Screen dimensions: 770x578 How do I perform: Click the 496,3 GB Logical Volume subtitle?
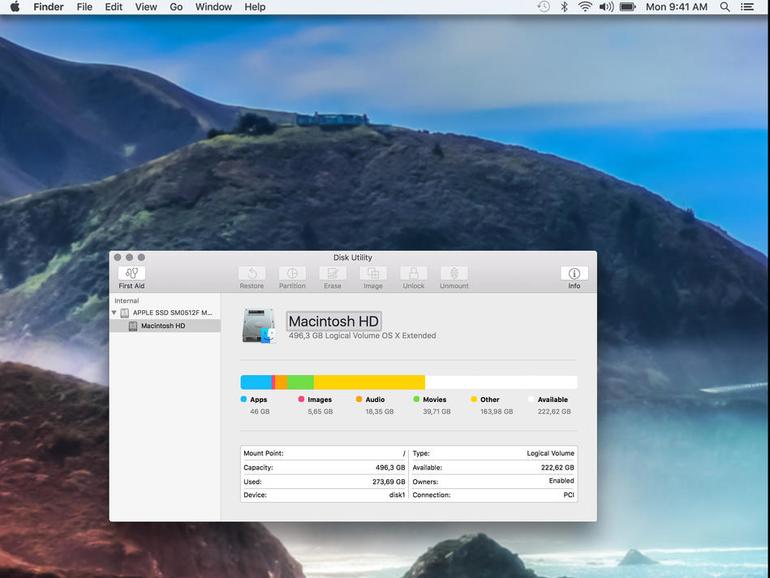[362, 335]
